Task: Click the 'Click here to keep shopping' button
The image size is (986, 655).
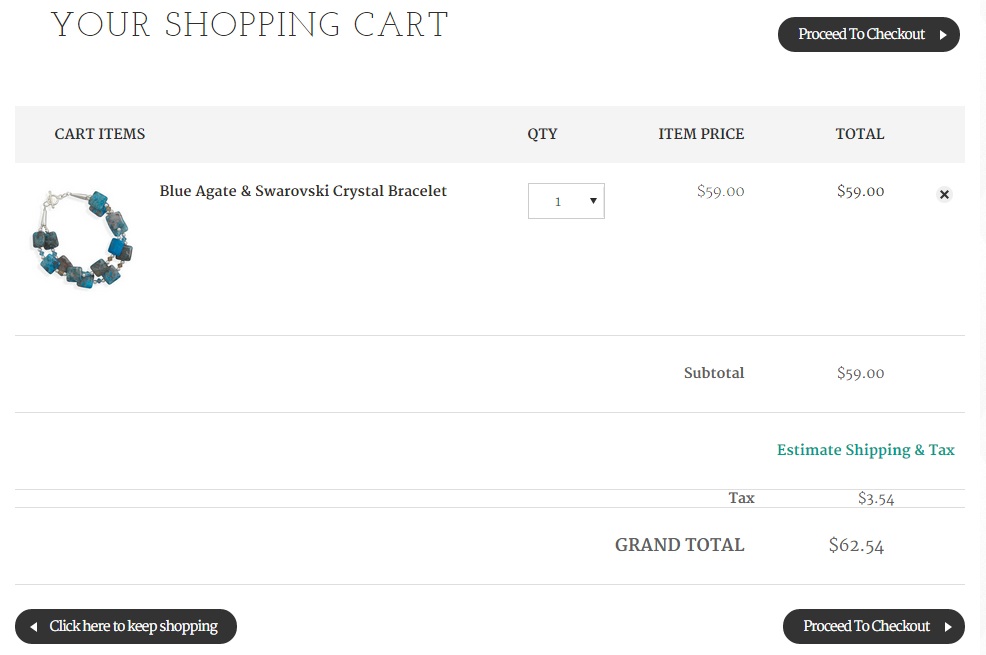Action: (x=126, y=627)
